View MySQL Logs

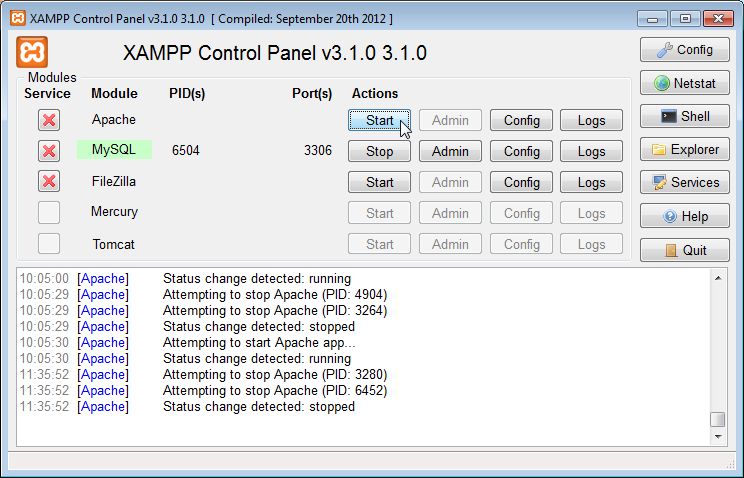591,151
